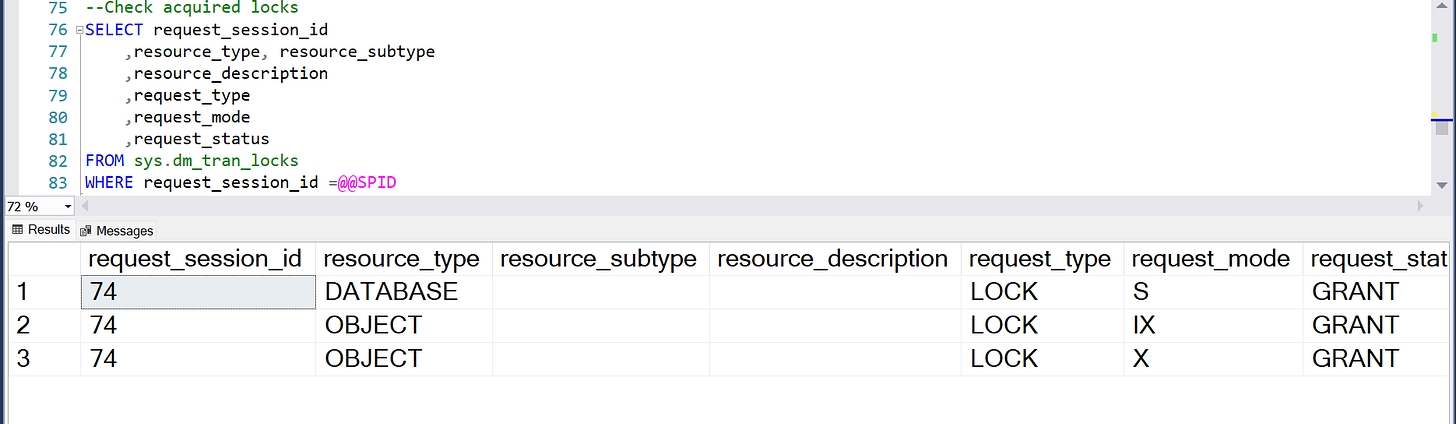
Task: Click the resource_subtype column header
Action: click(x=600, y=259)
